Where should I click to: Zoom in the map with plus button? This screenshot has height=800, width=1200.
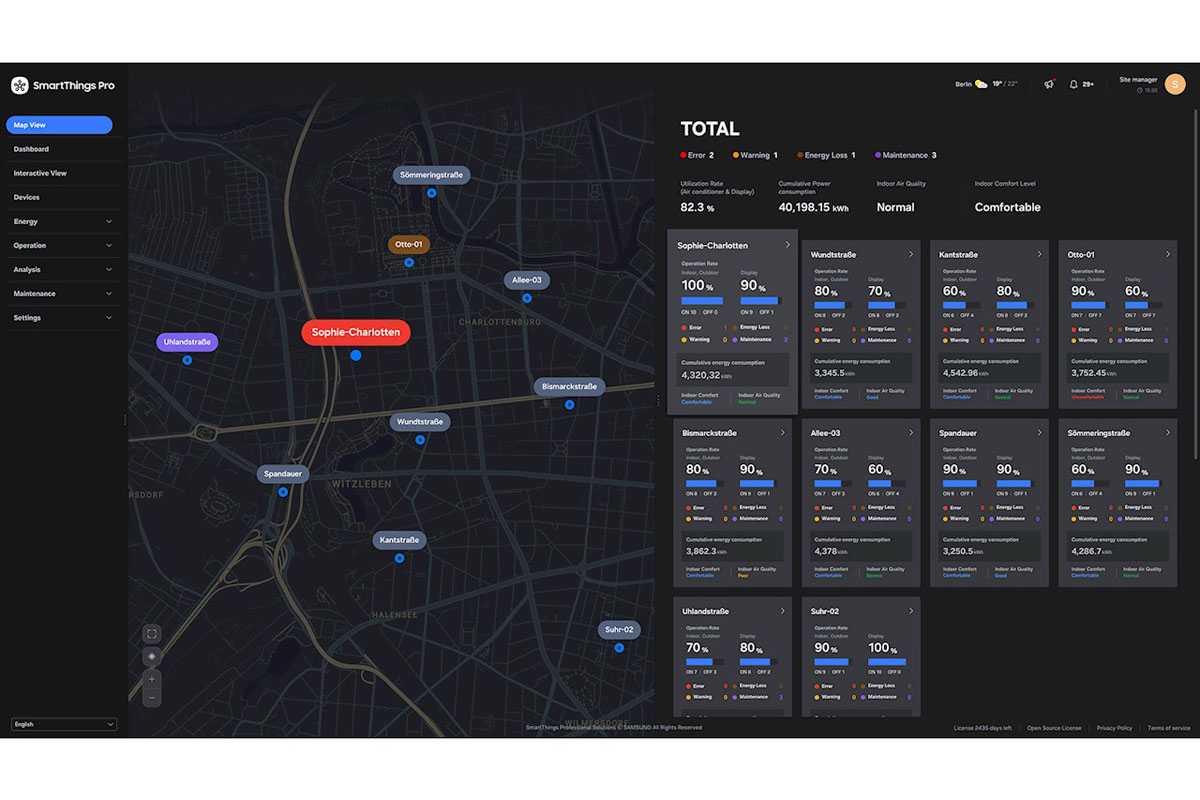152,679
